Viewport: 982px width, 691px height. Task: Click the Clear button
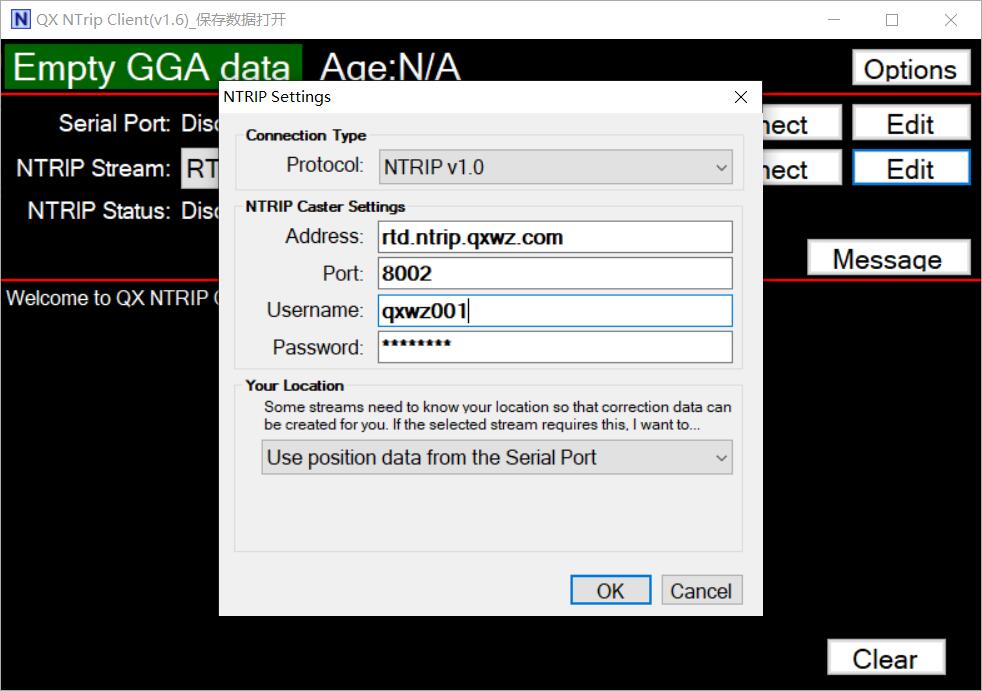[885, 658]
